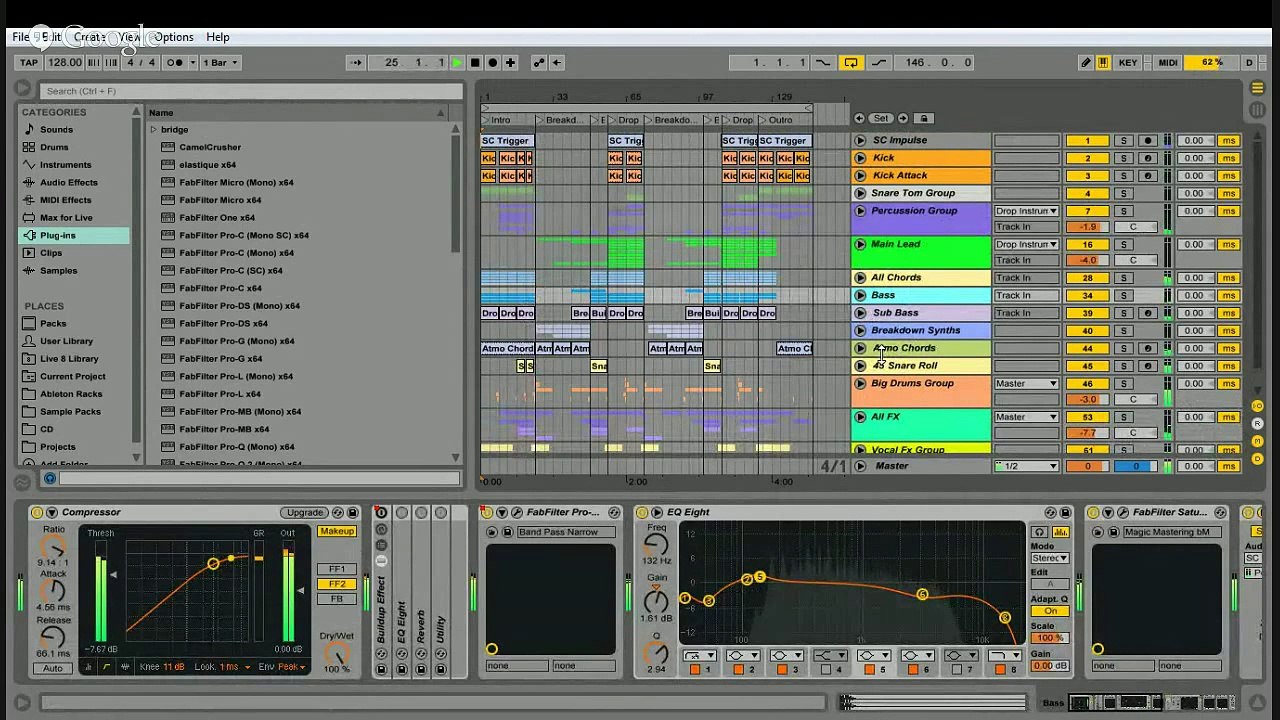Unfold the Percussion Group track
Image resolution: width=1280 pixels, height=720 pixels.
860,211
